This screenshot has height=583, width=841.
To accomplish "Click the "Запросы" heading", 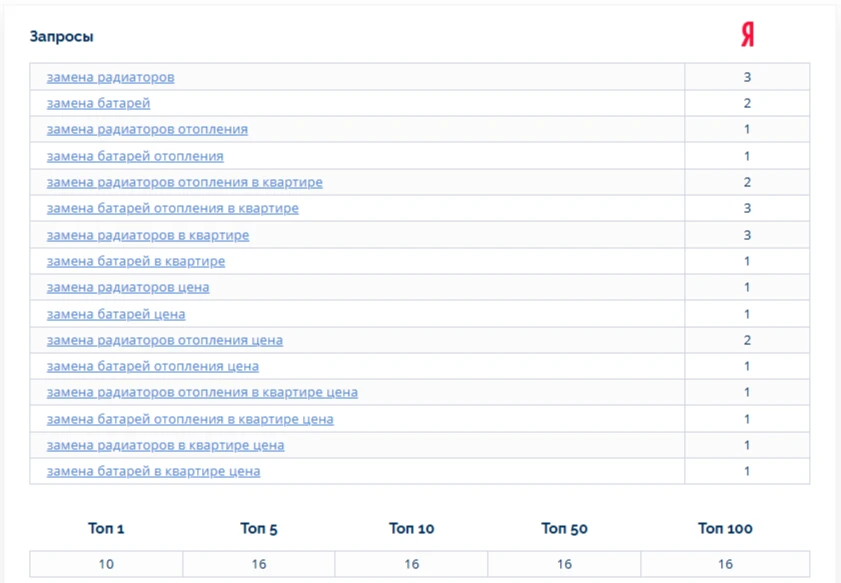I will [x=62, y=36].
